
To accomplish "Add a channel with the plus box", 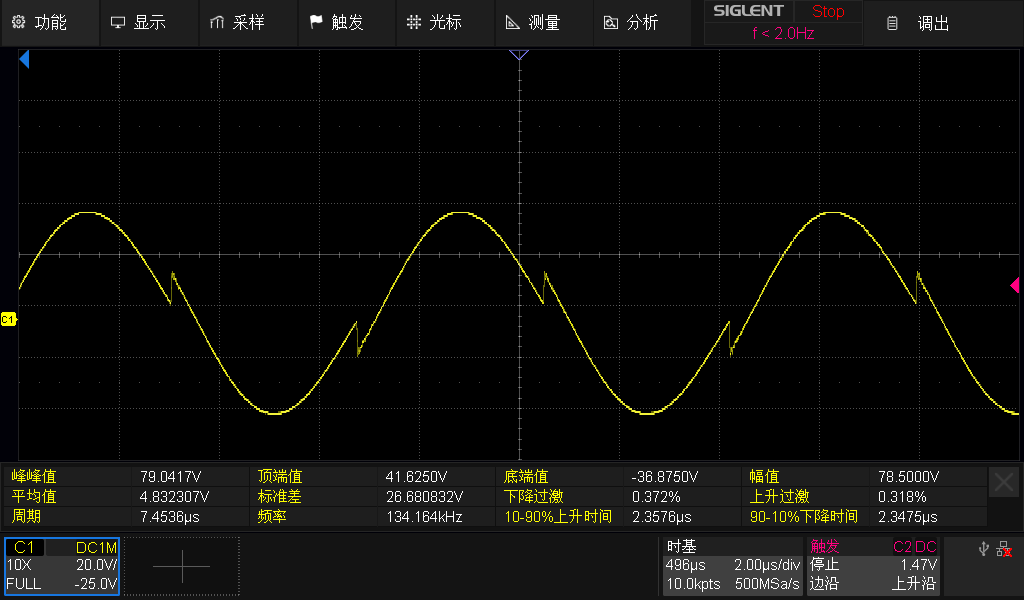I will coord(182,566).
